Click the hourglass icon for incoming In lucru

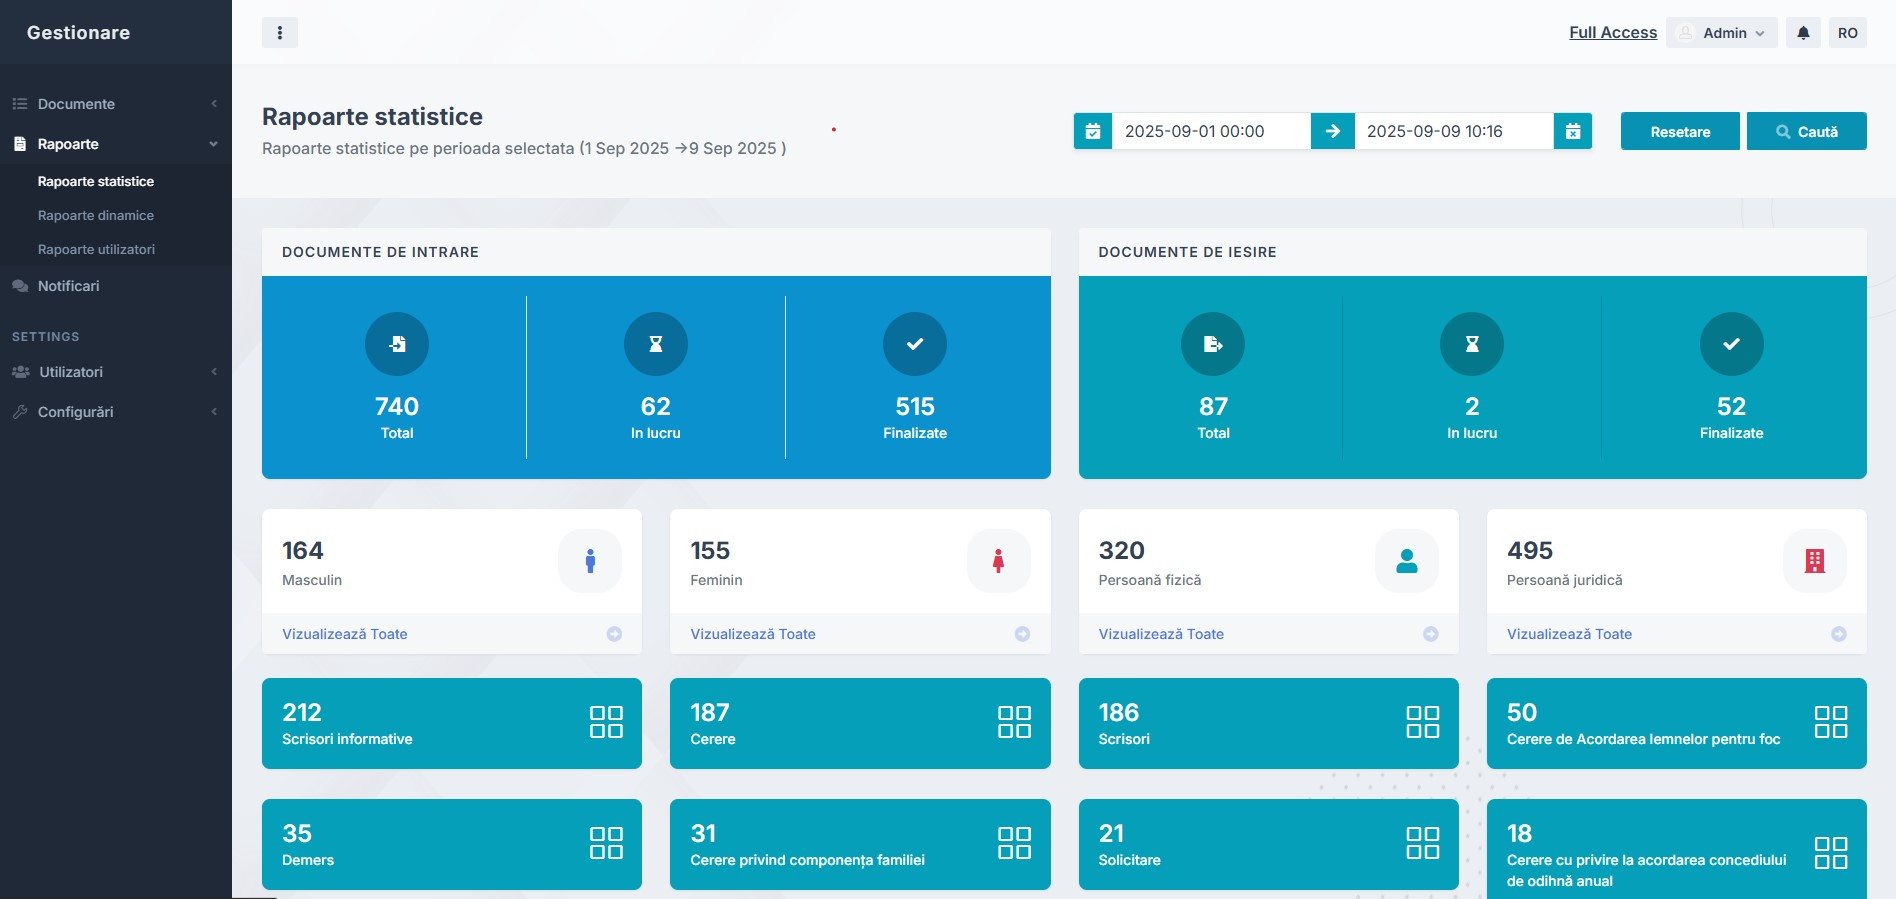tap(655, 344)
